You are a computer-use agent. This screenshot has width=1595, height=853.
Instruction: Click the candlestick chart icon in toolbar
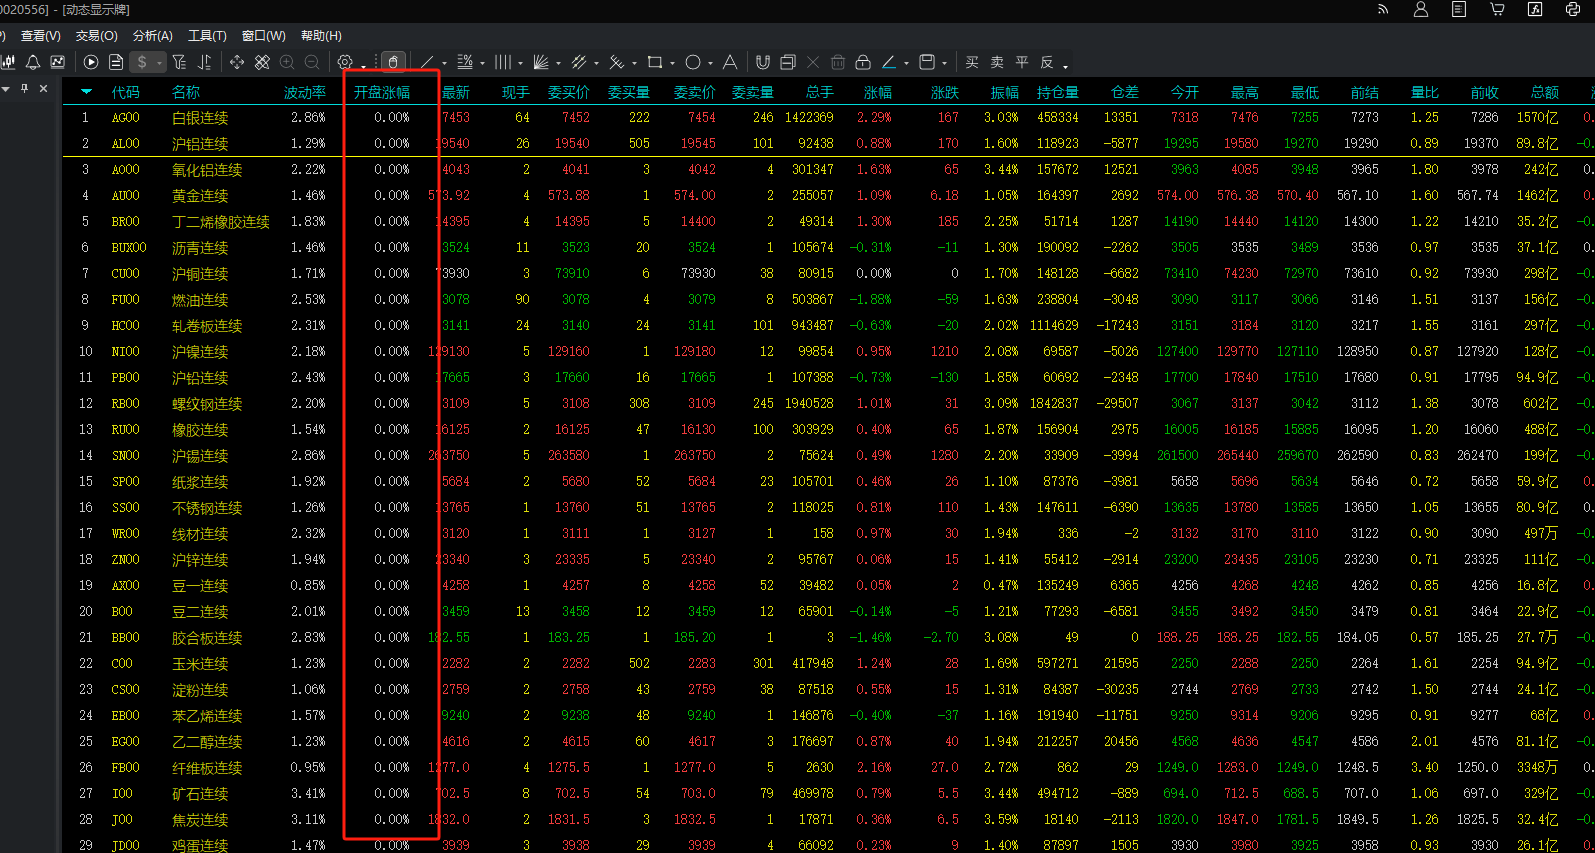point(8,62)
